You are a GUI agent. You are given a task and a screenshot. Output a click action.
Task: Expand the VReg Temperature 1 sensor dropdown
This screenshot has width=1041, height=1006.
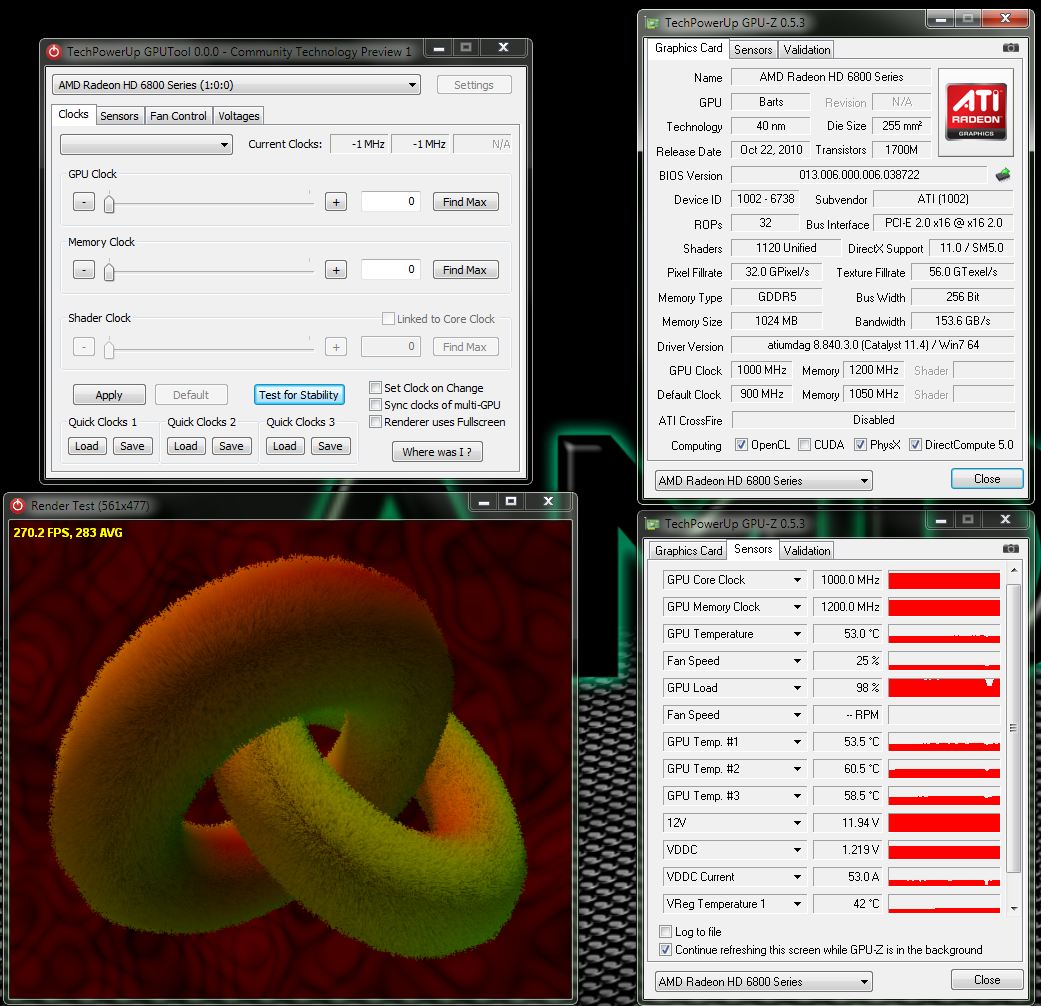[x=797, y=904]
